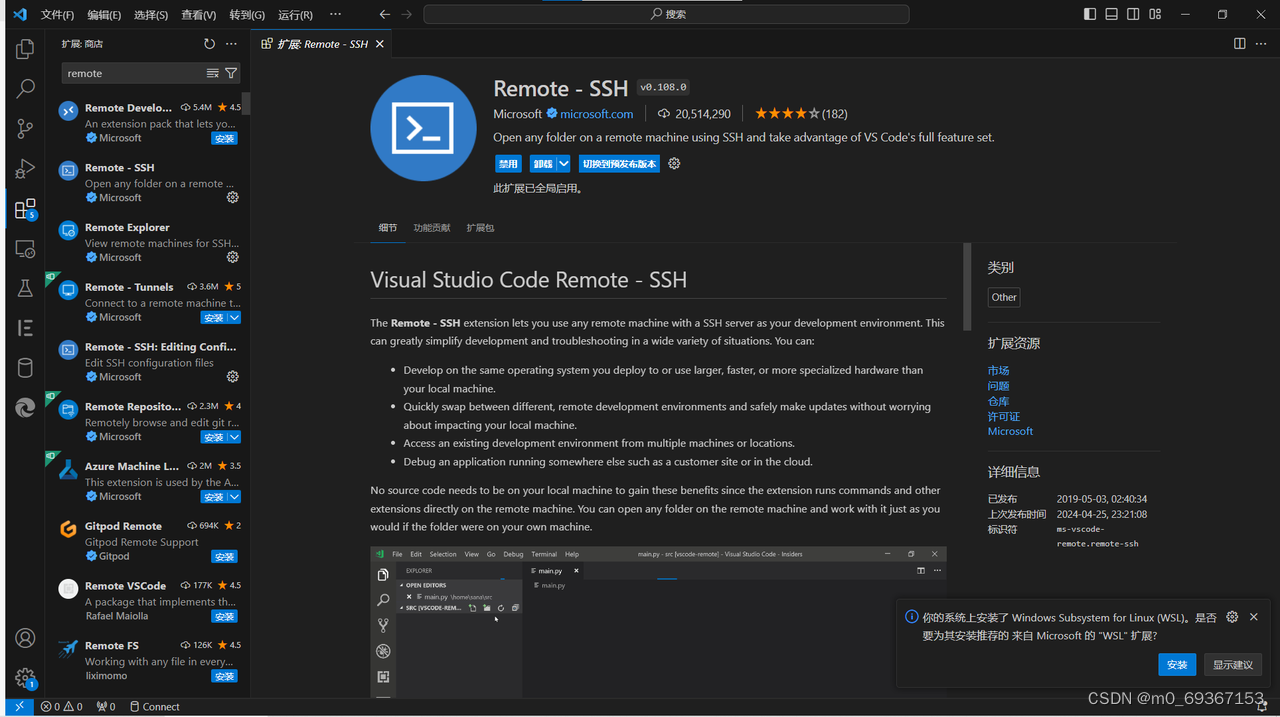Open the Remote Explorer view in activity bar

(x=25, y=248)
